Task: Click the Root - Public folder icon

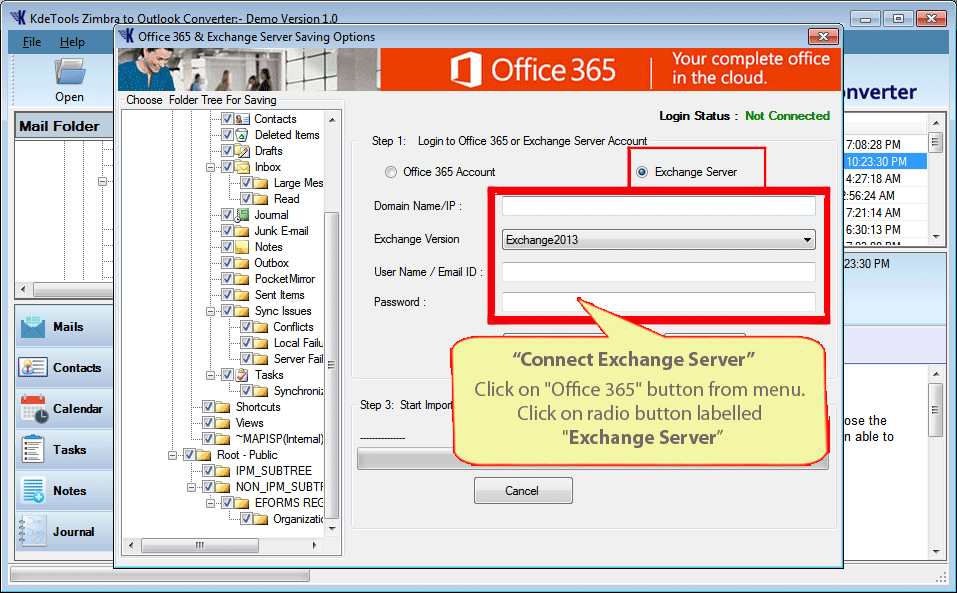Action: [x=204, y=455]
